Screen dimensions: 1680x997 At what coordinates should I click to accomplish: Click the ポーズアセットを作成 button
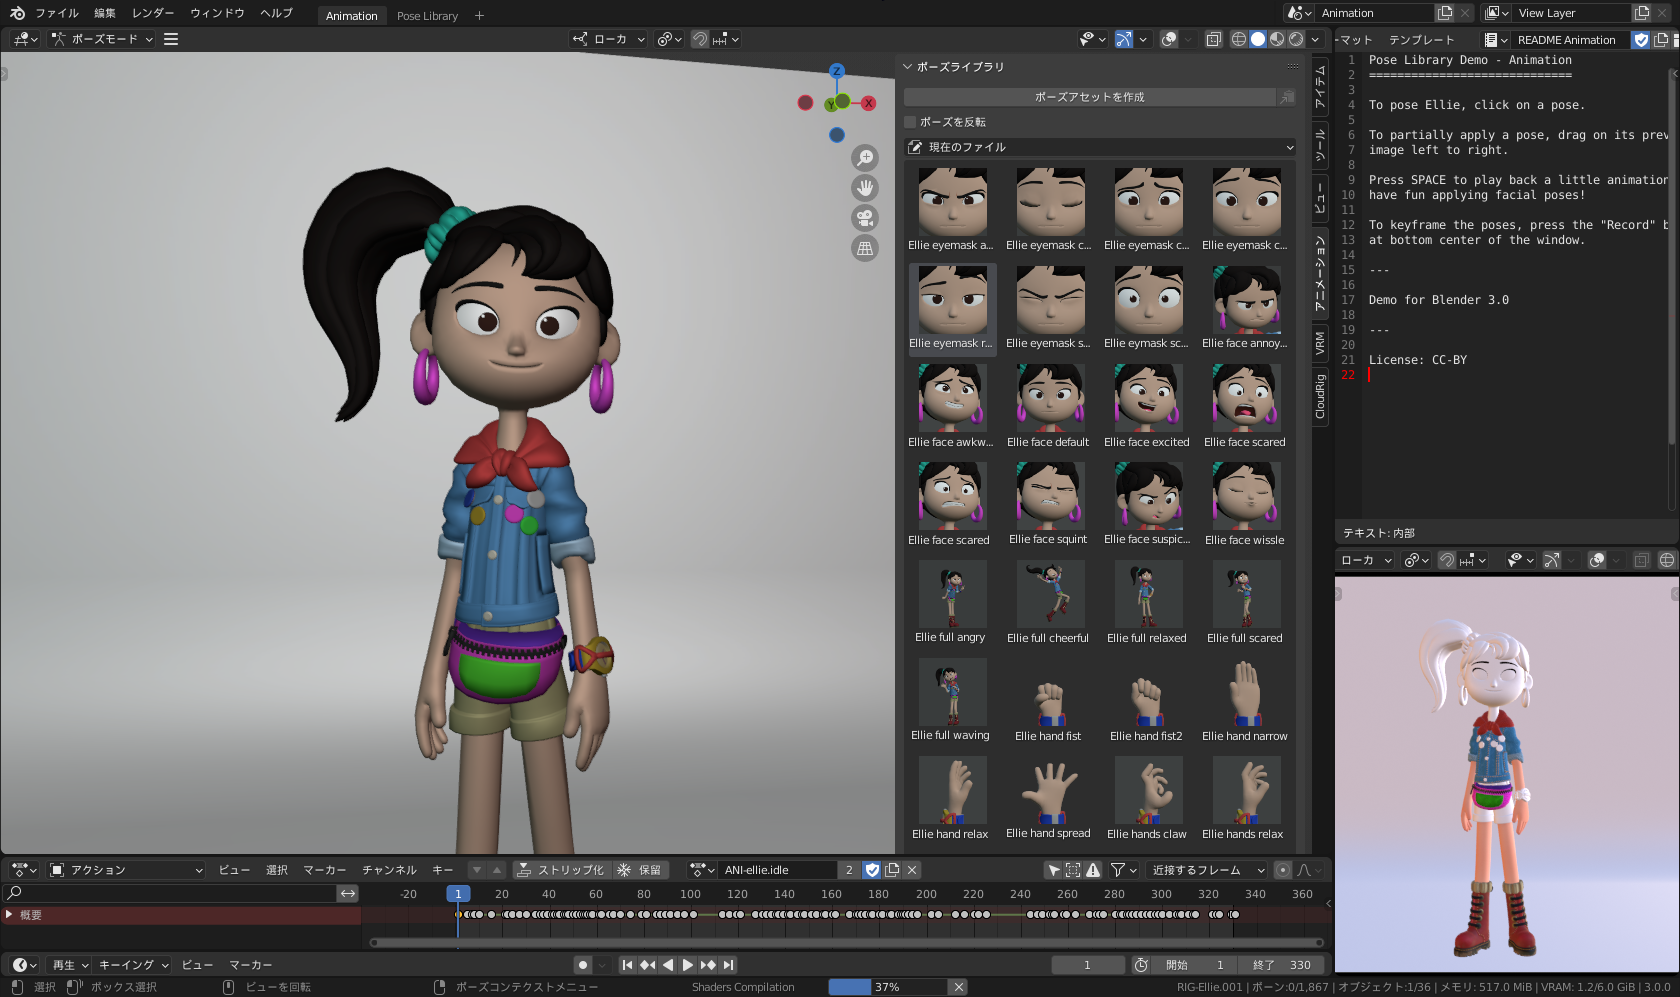[1090, 97]
